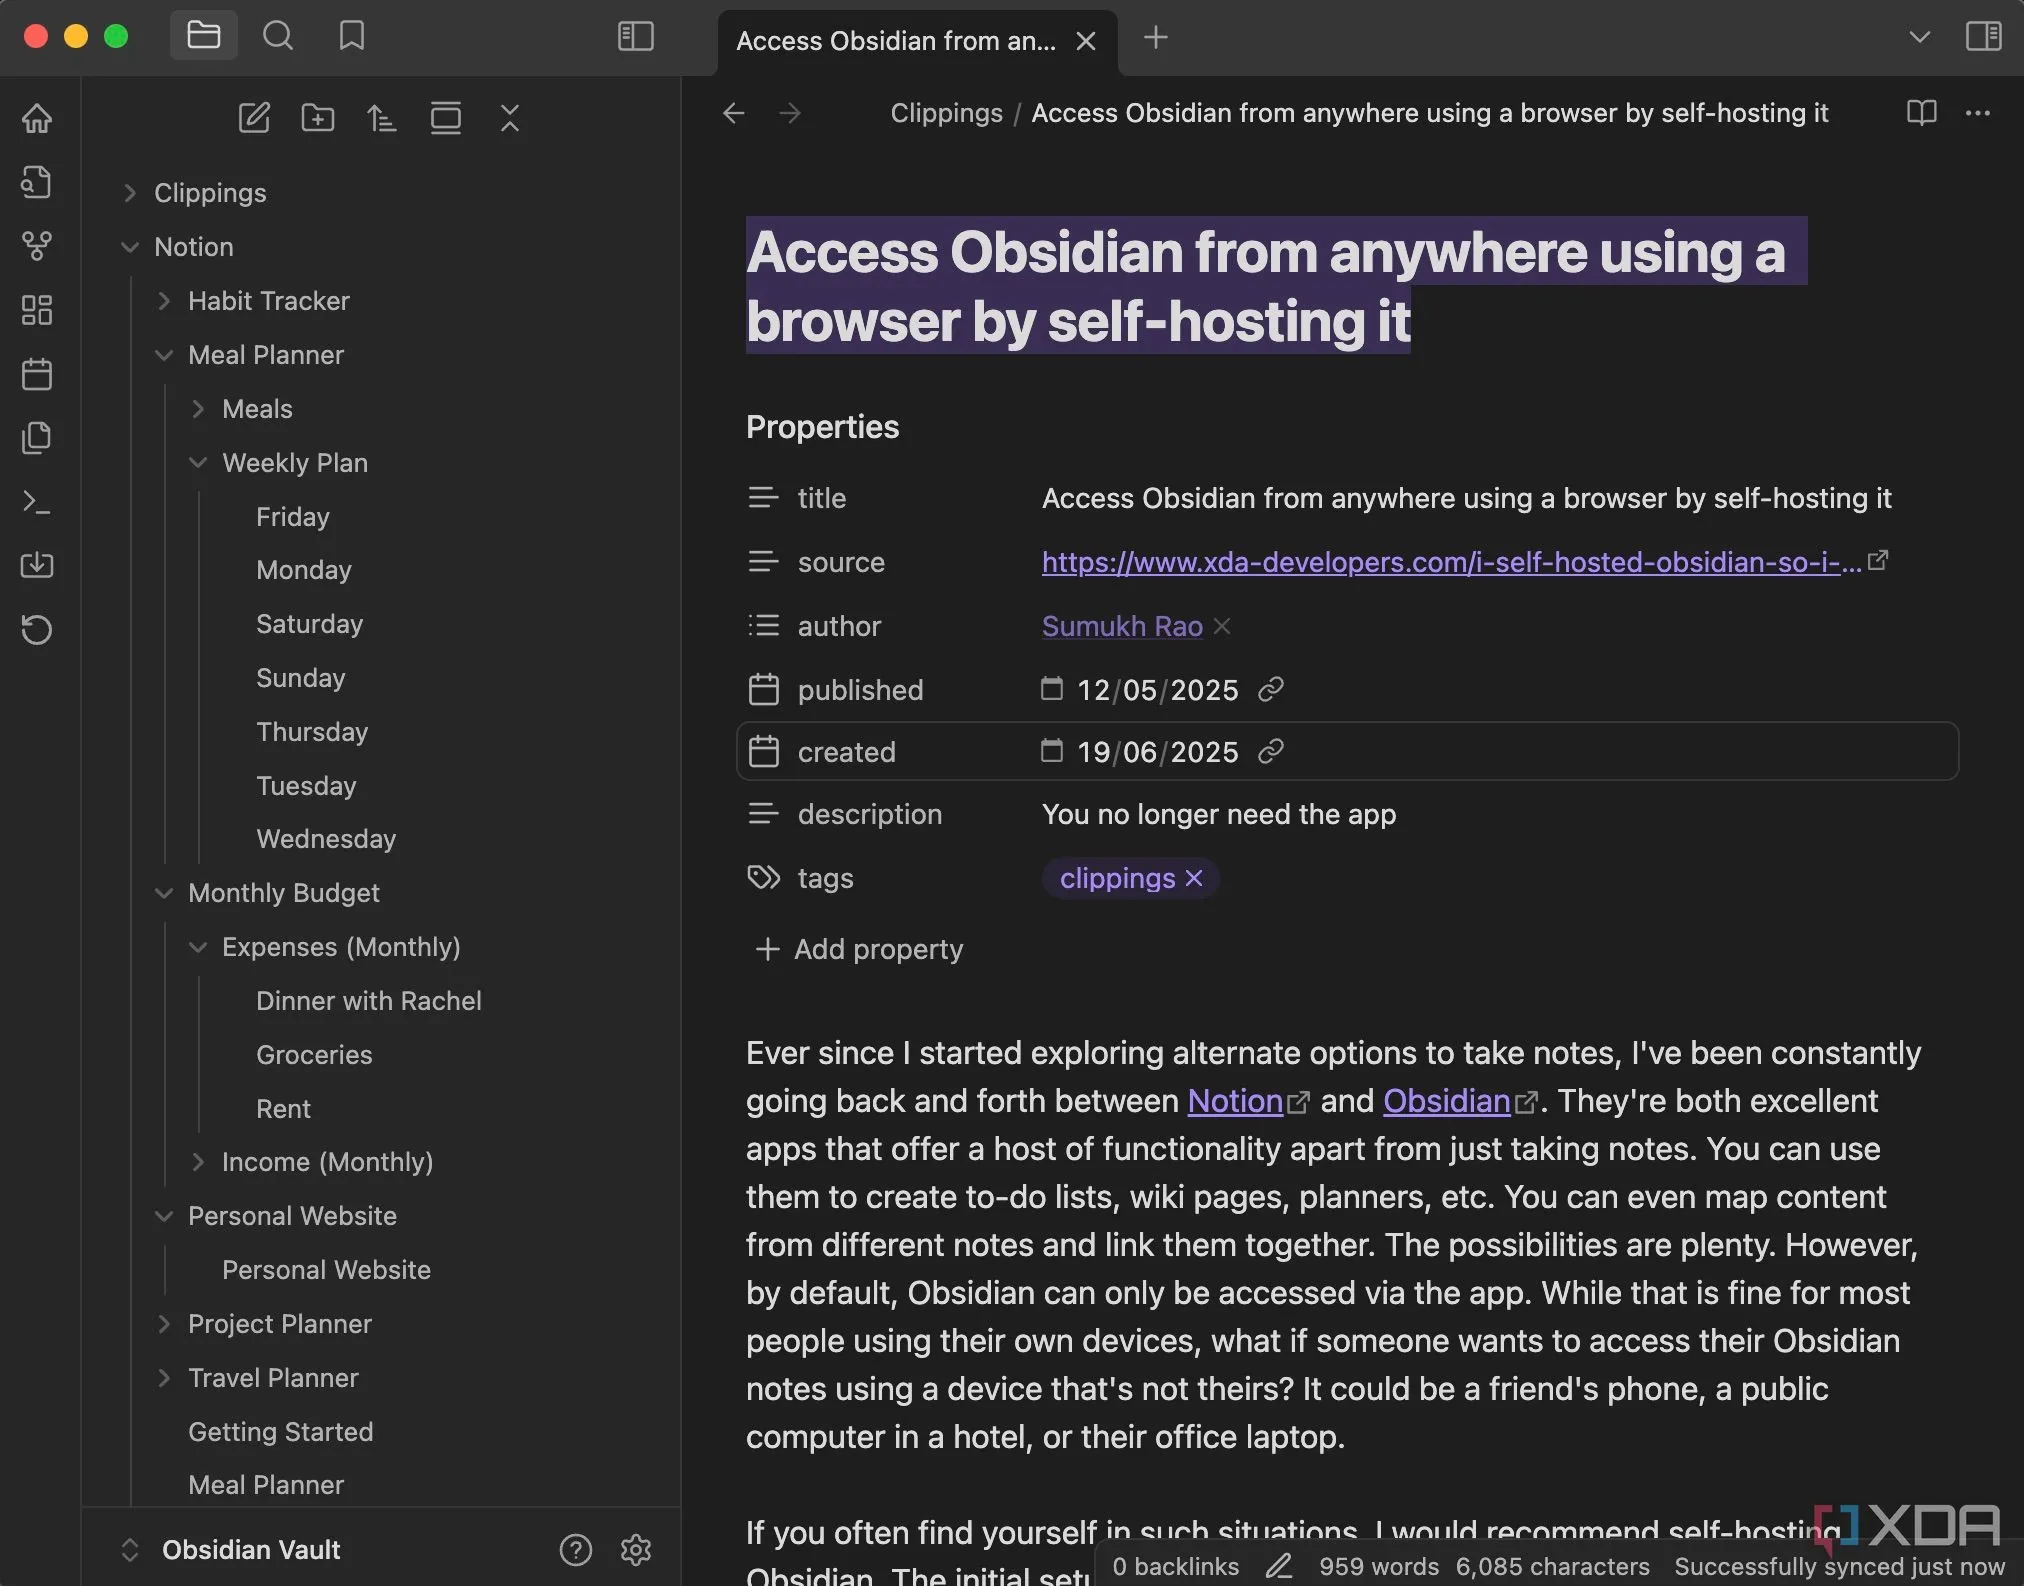Open the search panel
This screenshot has height=1586, width=2024.
(278, 37)
